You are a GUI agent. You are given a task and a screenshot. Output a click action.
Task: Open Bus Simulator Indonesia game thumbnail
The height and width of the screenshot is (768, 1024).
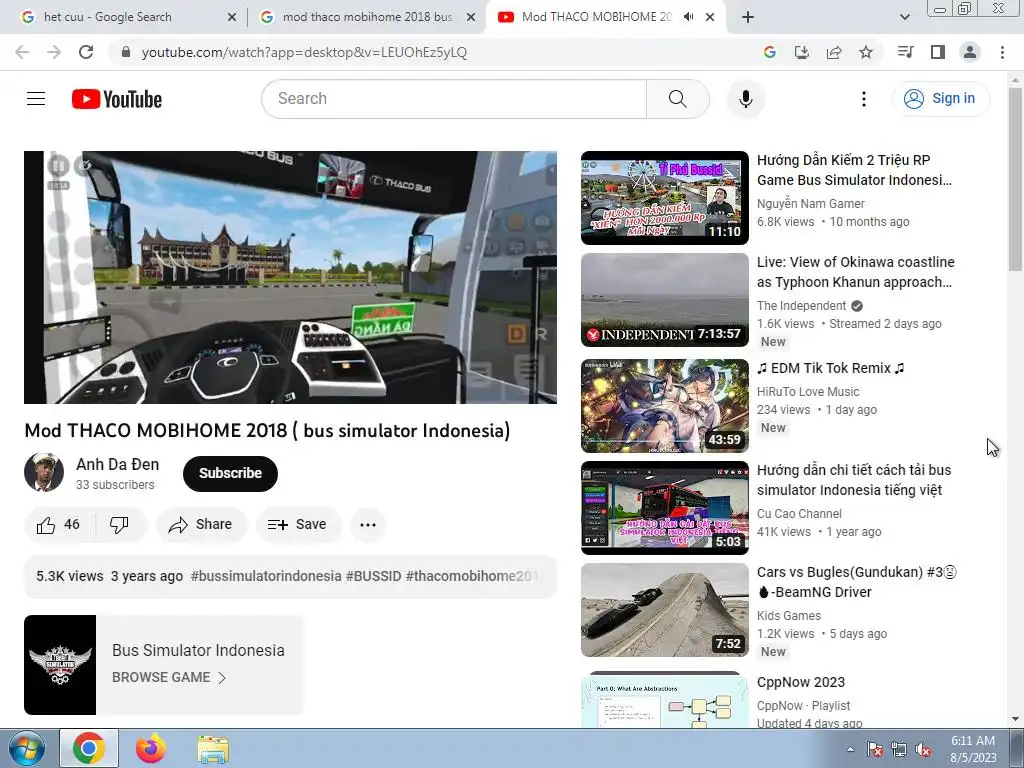click(x=60, y=665)
